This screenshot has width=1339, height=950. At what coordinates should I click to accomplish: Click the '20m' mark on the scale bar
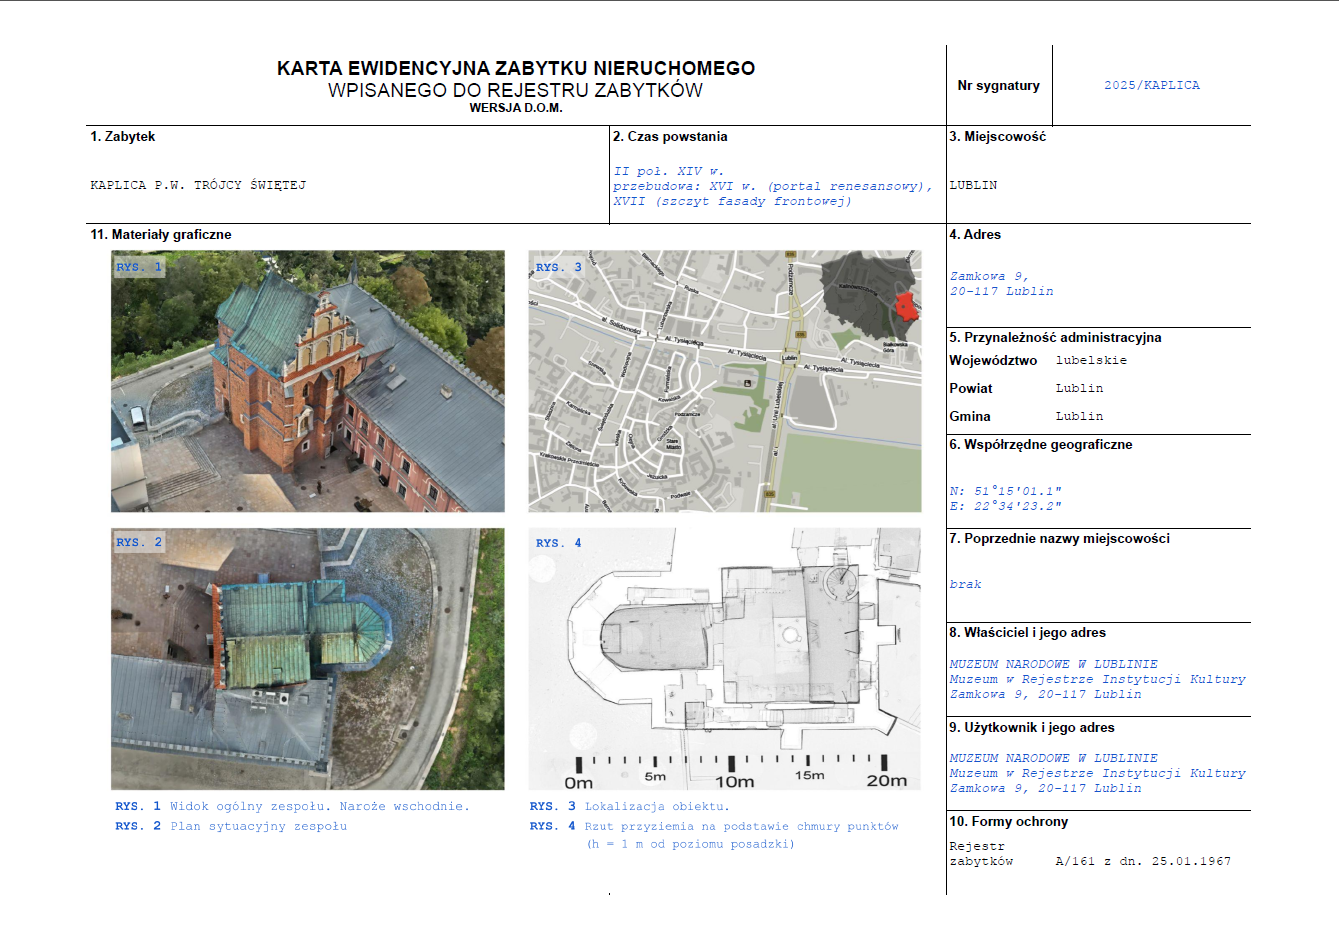pyautogui.click(x=887, y=780)
